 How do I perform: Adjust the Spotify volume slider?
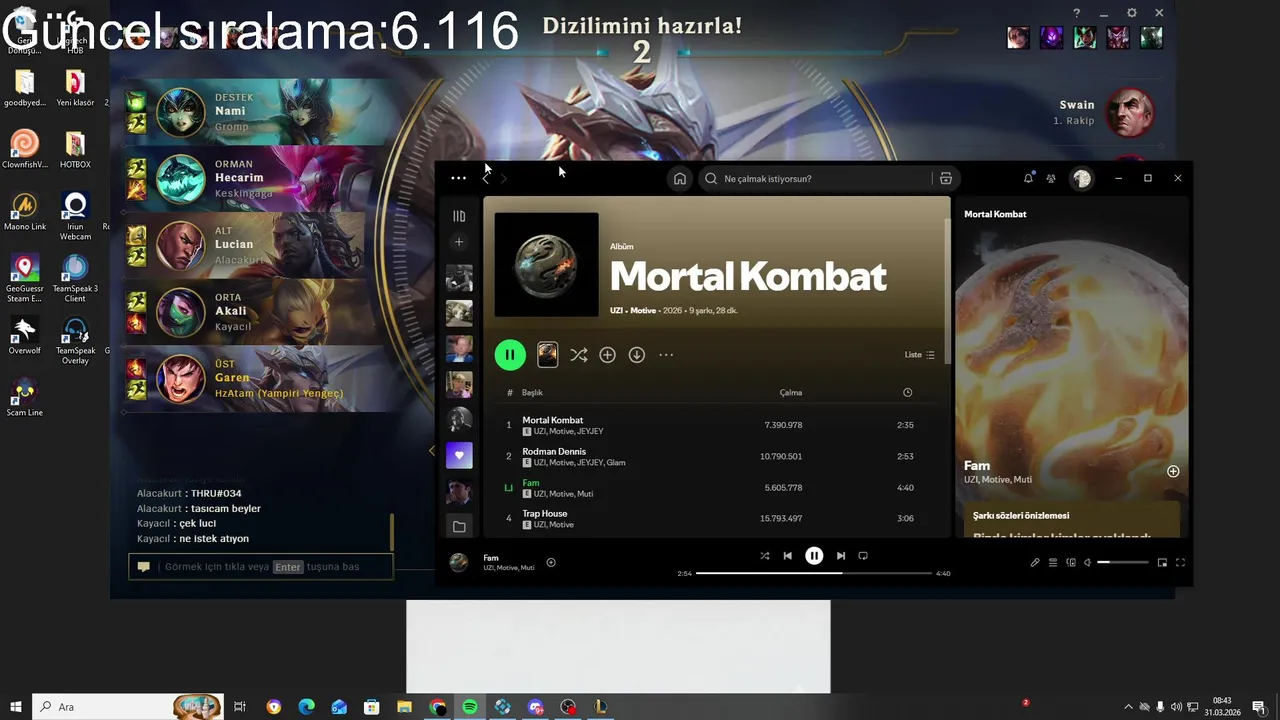pyautogui.click(x=1124, y=562)
